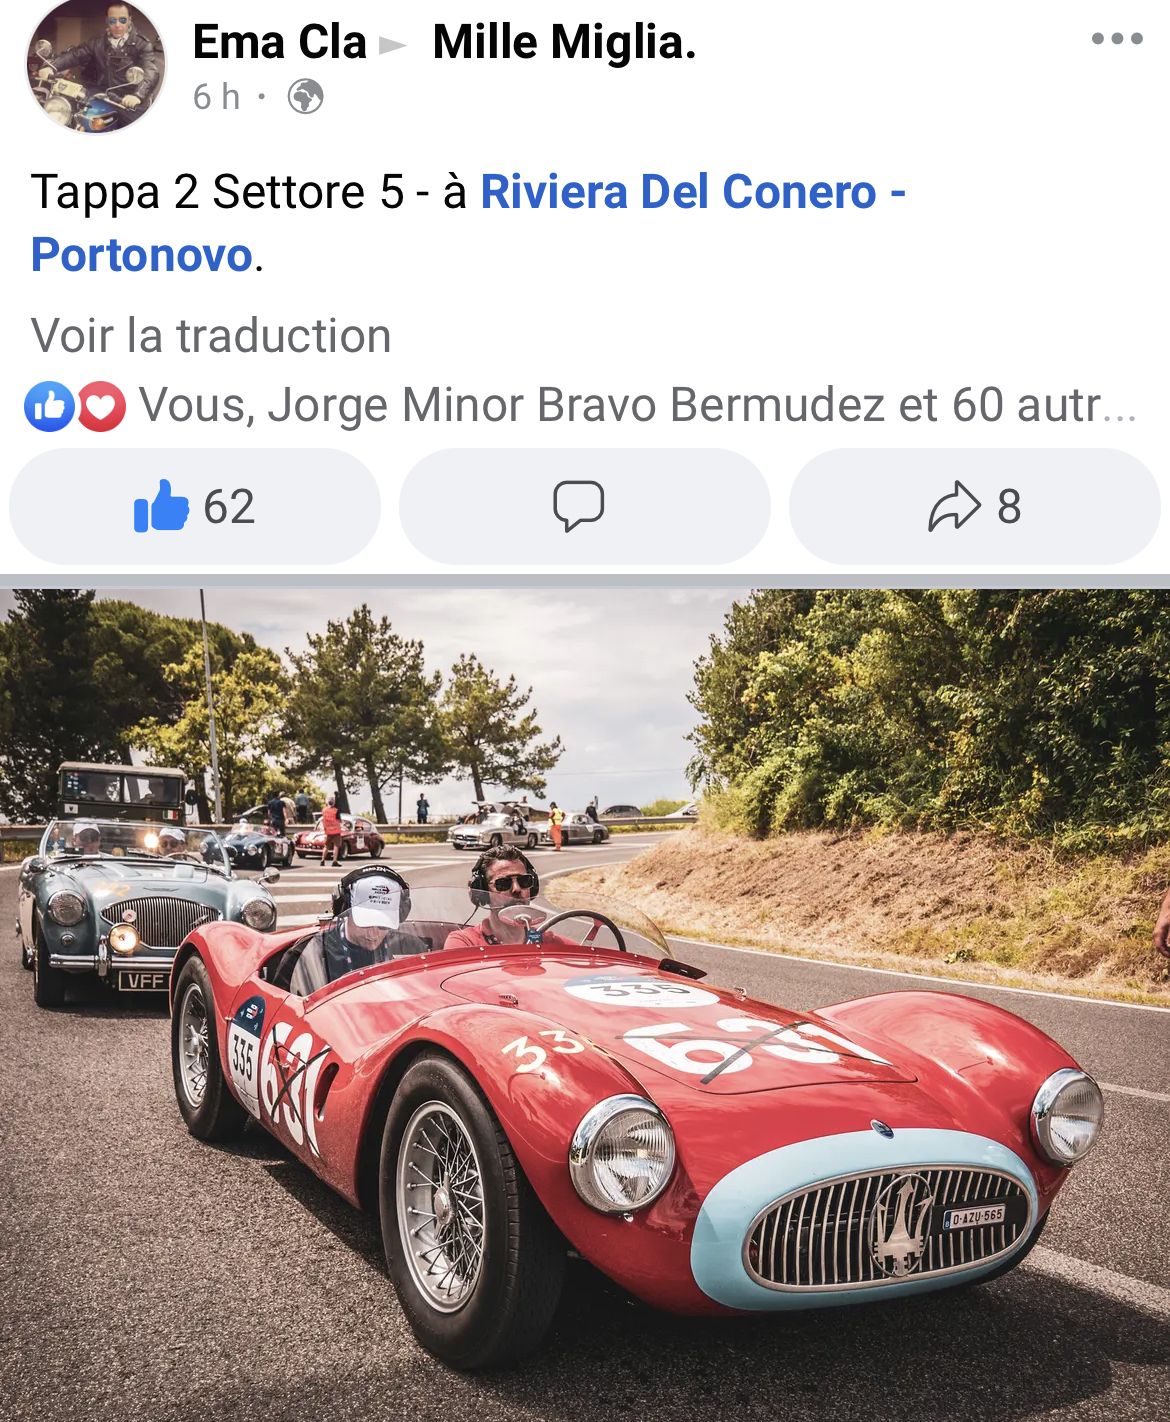Screen dimensions: 1170x1422
Task: Tap Voir la traduction
Action: pyautogui.click(x=211, y=336)
